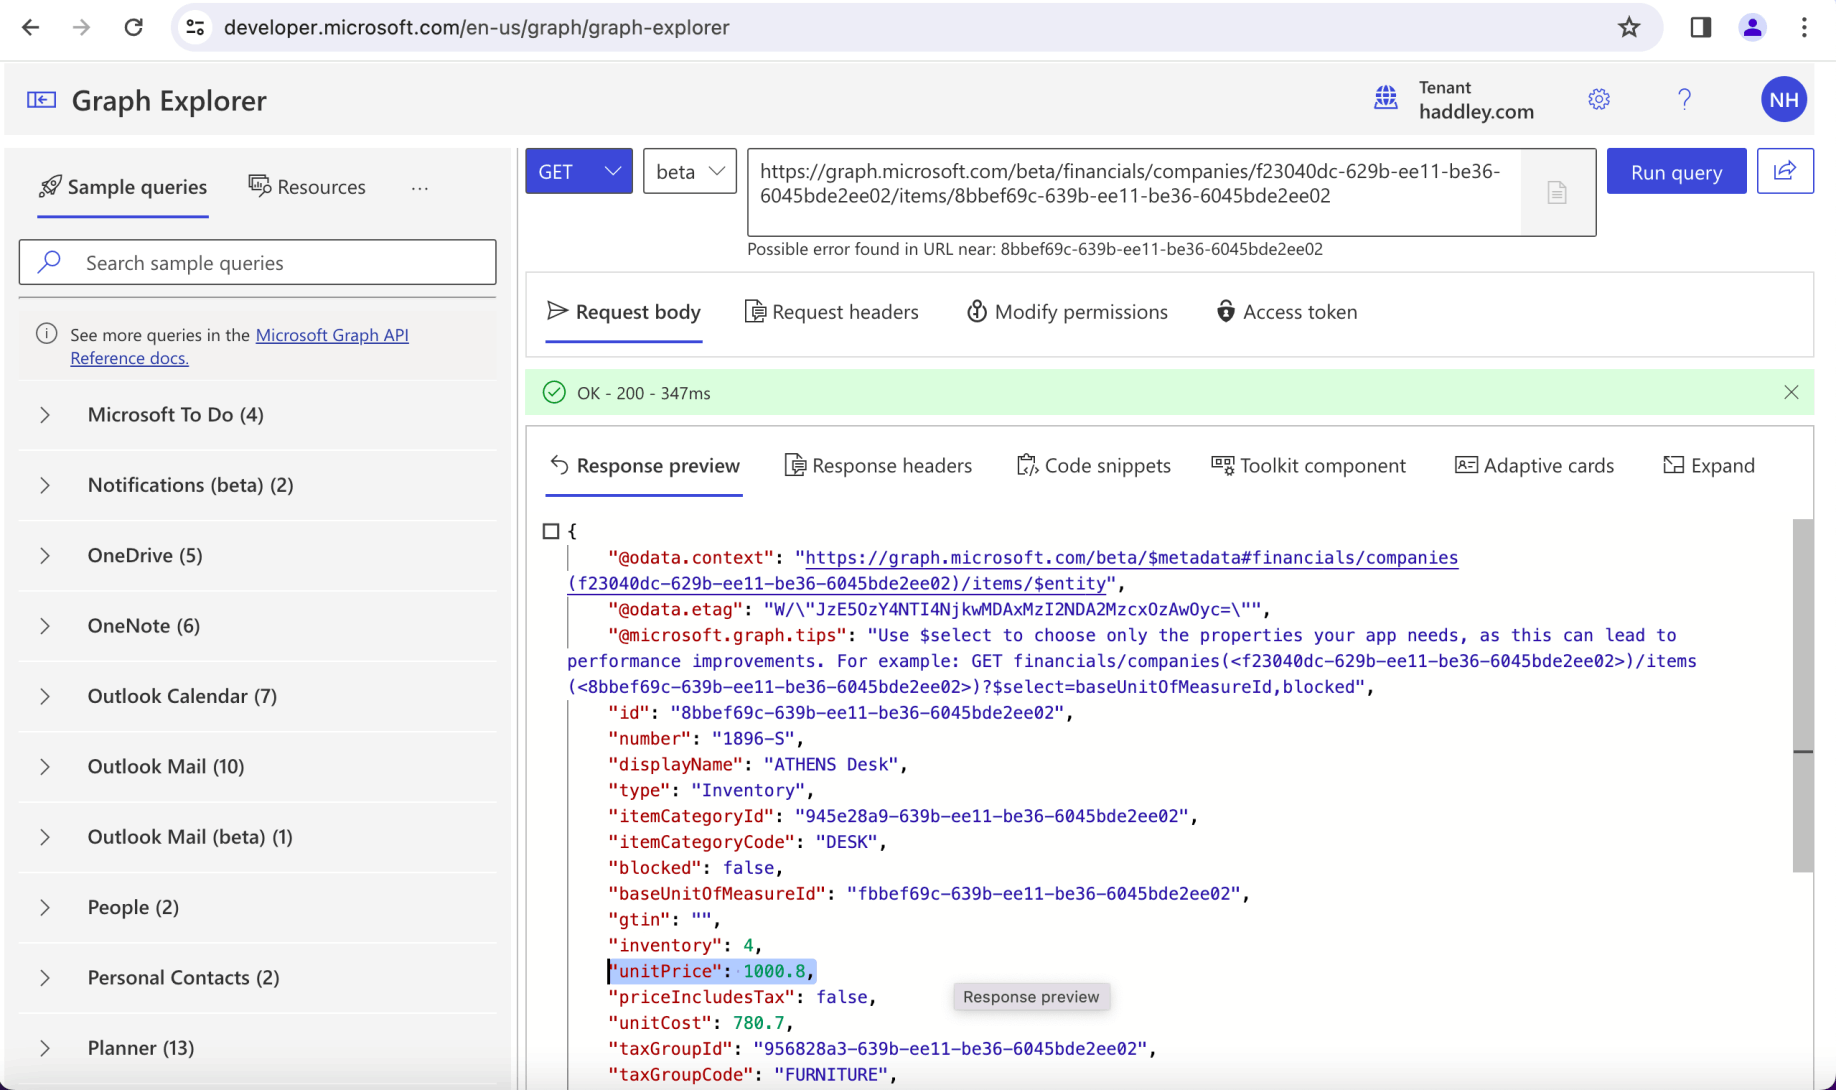Expand the Outlook Mail (10) category
Viewport: 1836px width, 1090px height.
166,767
